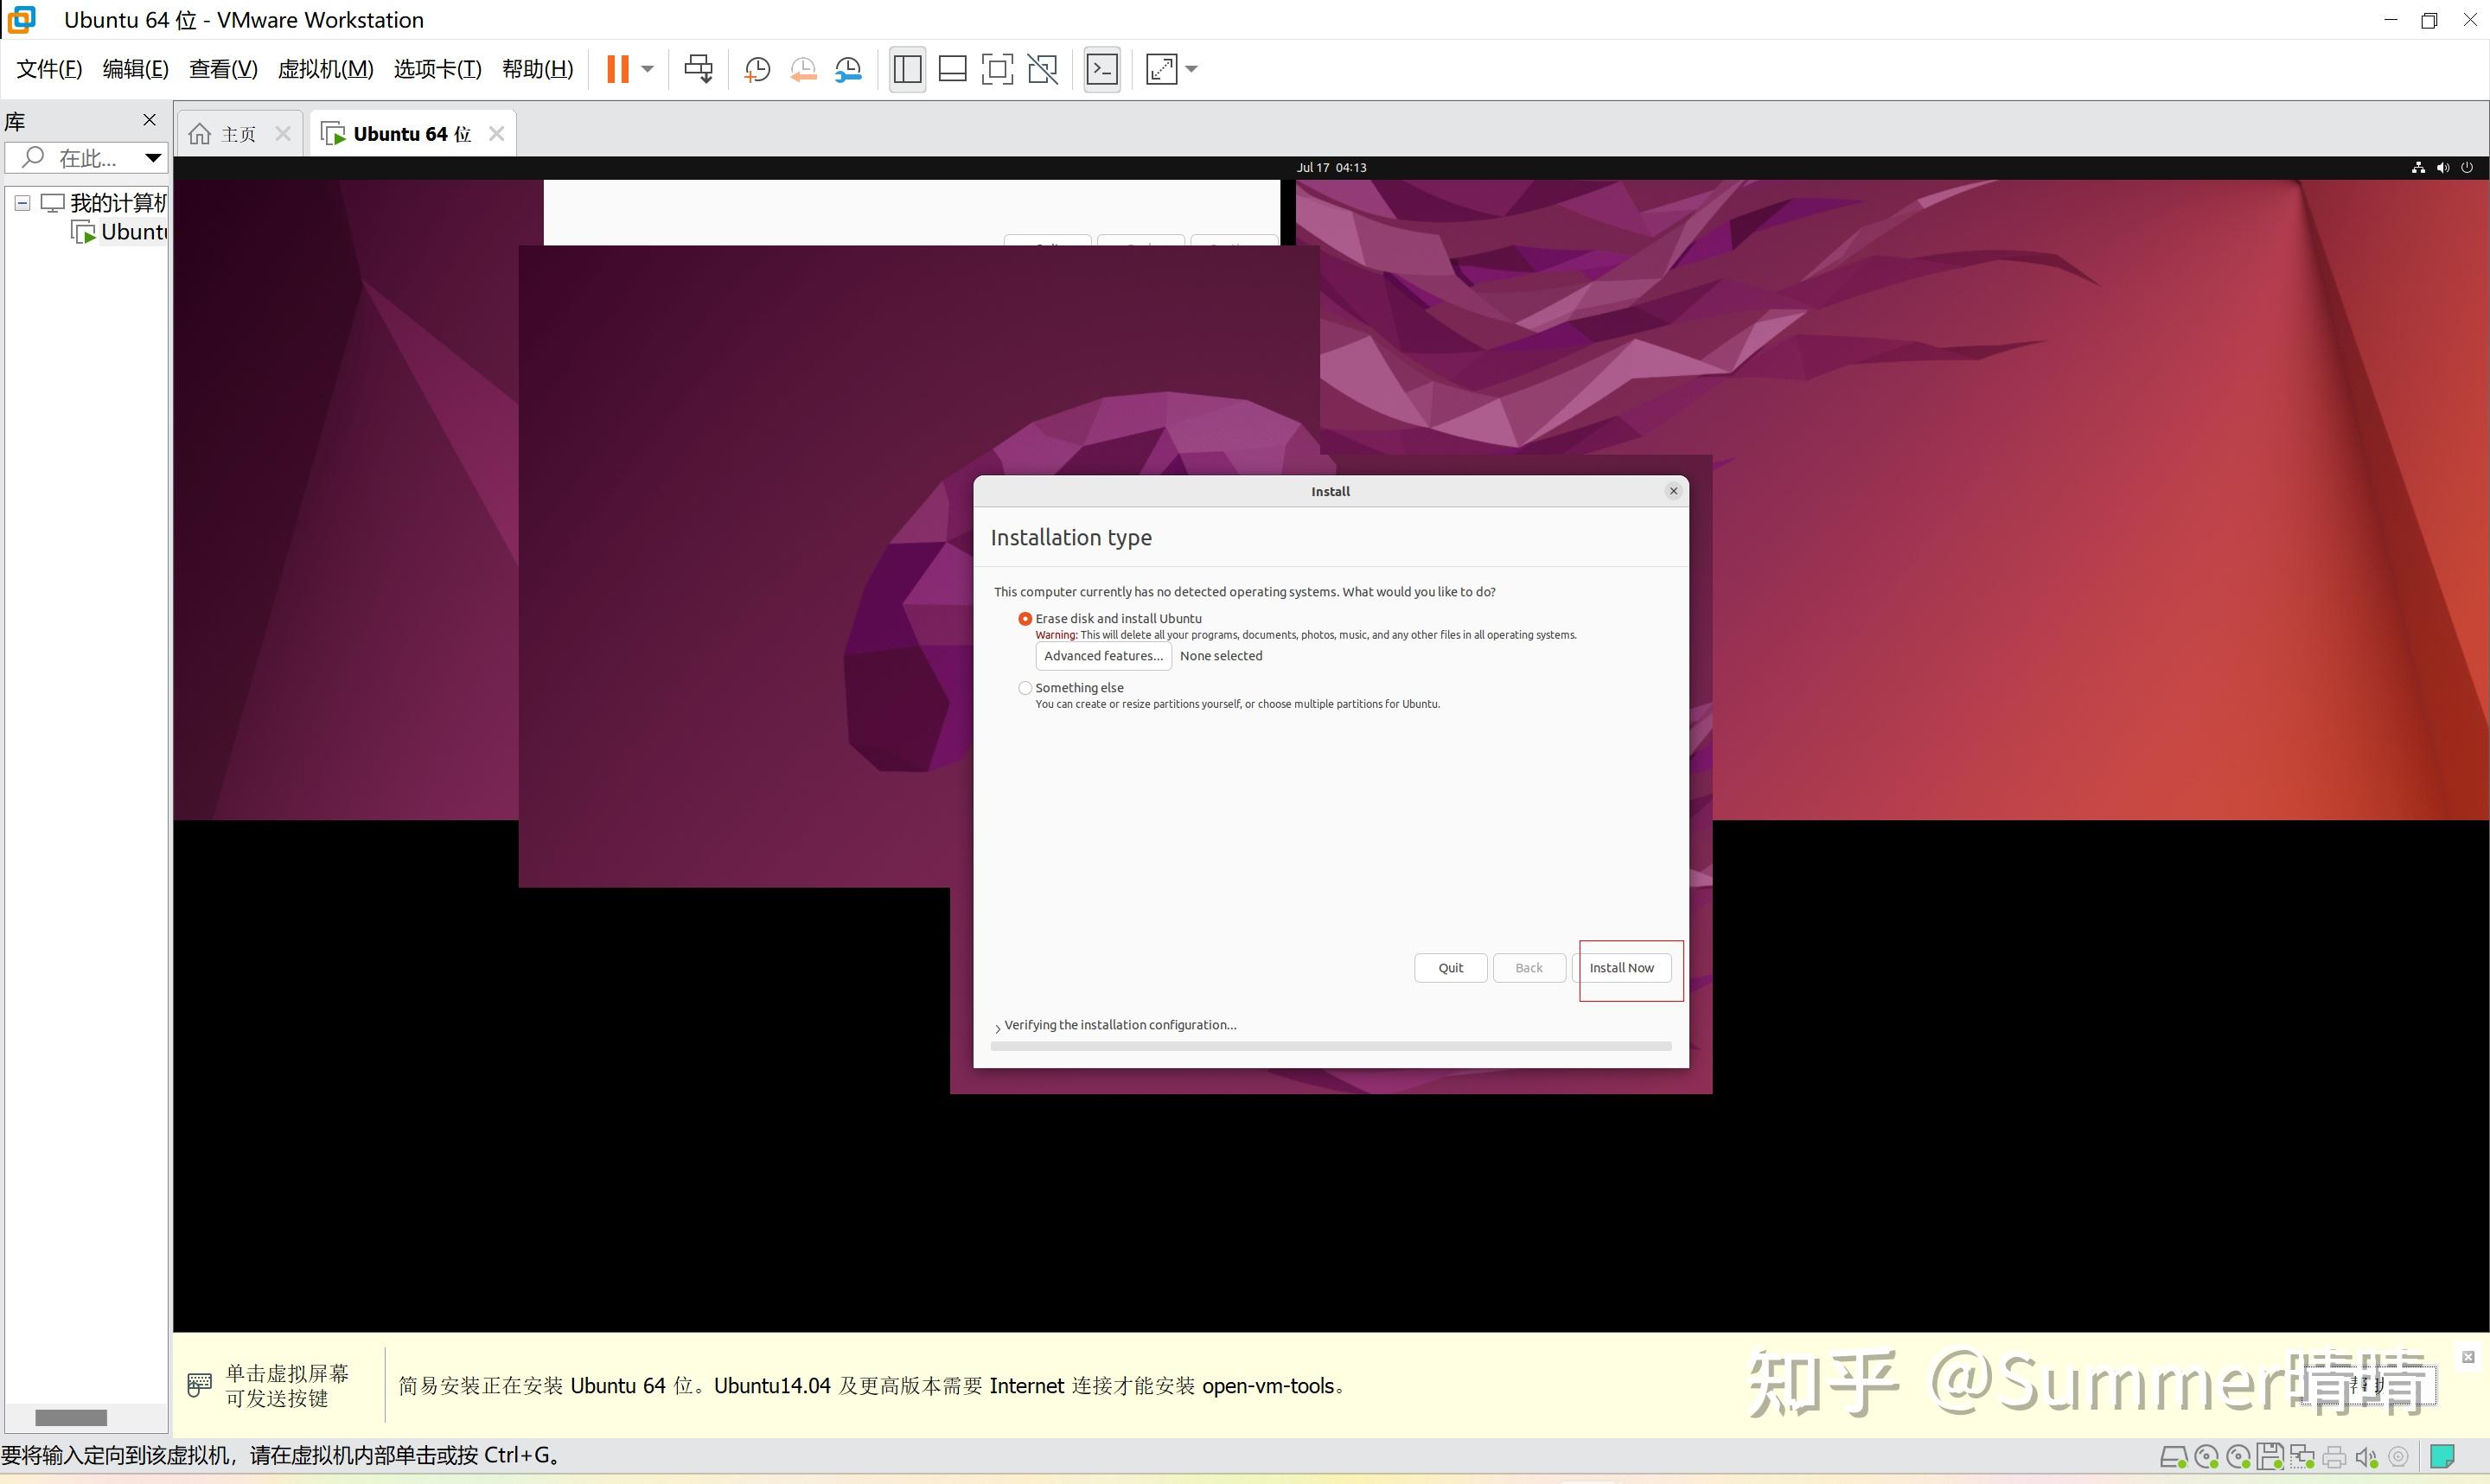Open the snapshot manager
This screenshot has width=2490, height=1484.
pos(849,68)
